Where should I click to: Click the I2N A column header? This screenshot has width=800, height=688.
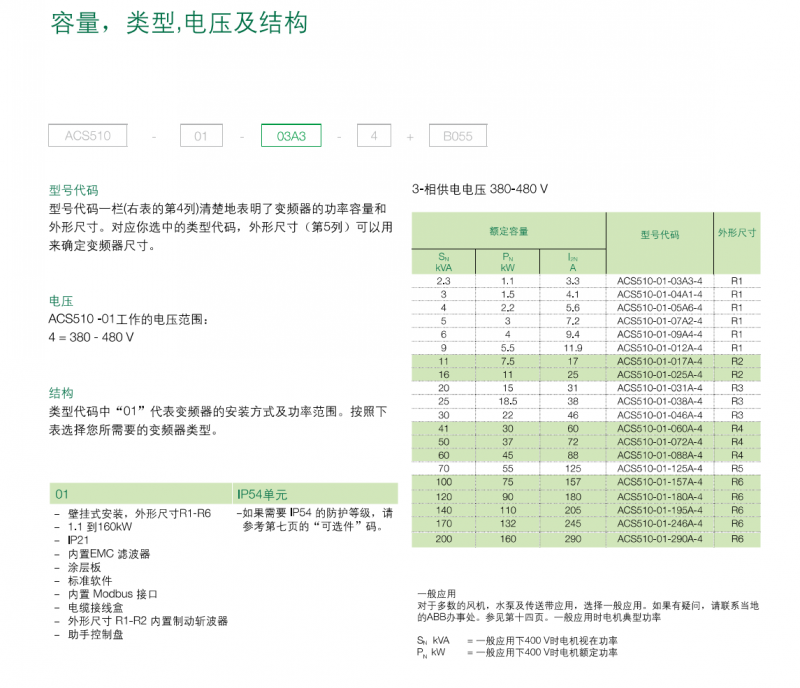pyautogui.click(x=572, y=262)
